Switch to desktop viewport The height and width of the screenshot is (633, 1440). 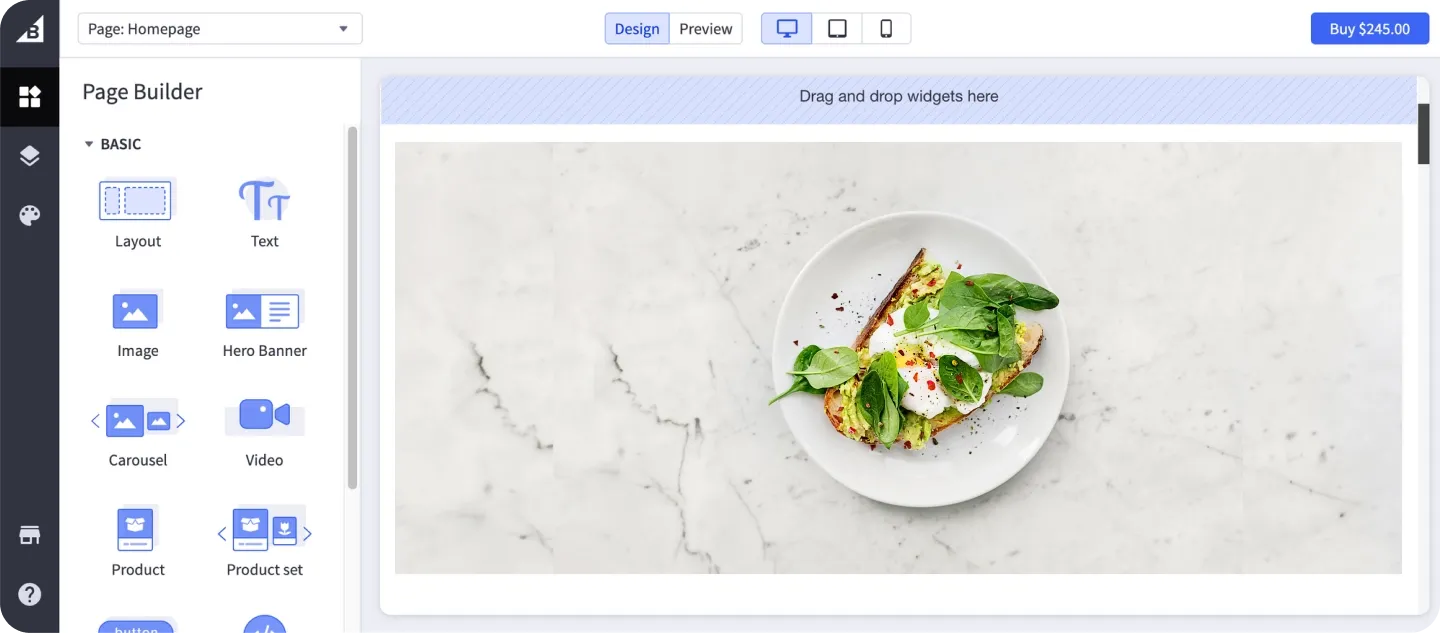click(787, 29)
